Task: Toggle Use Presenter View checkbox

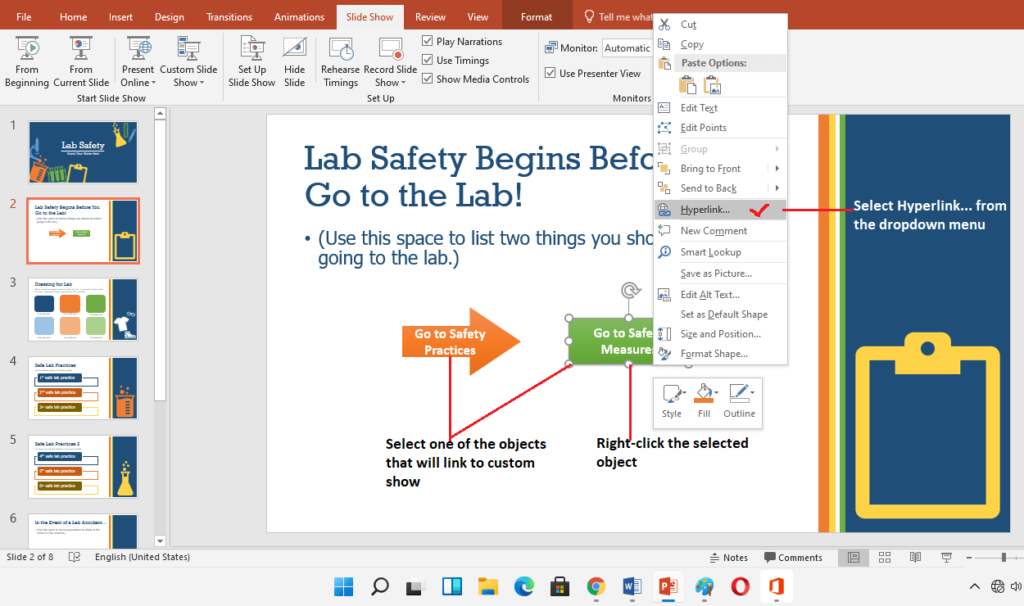Action: pyautogui.click(x=550, y=73)
